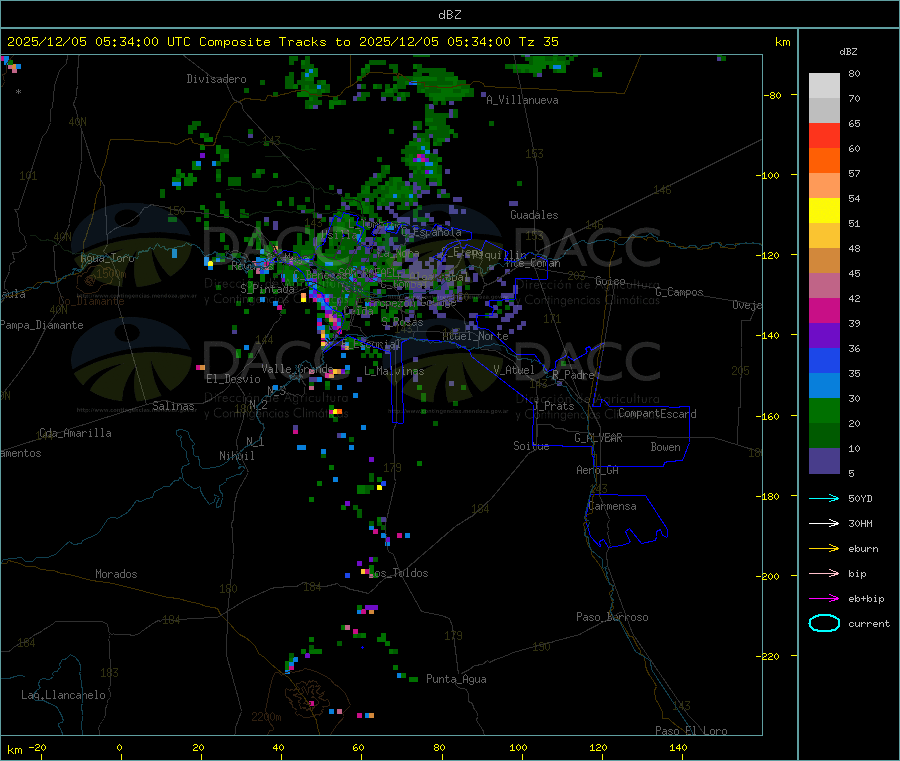Image resolution: width=900 pixels, height=761 pixels.
Task: Click the CompantEscard map label
Action: tap(657, 413)
